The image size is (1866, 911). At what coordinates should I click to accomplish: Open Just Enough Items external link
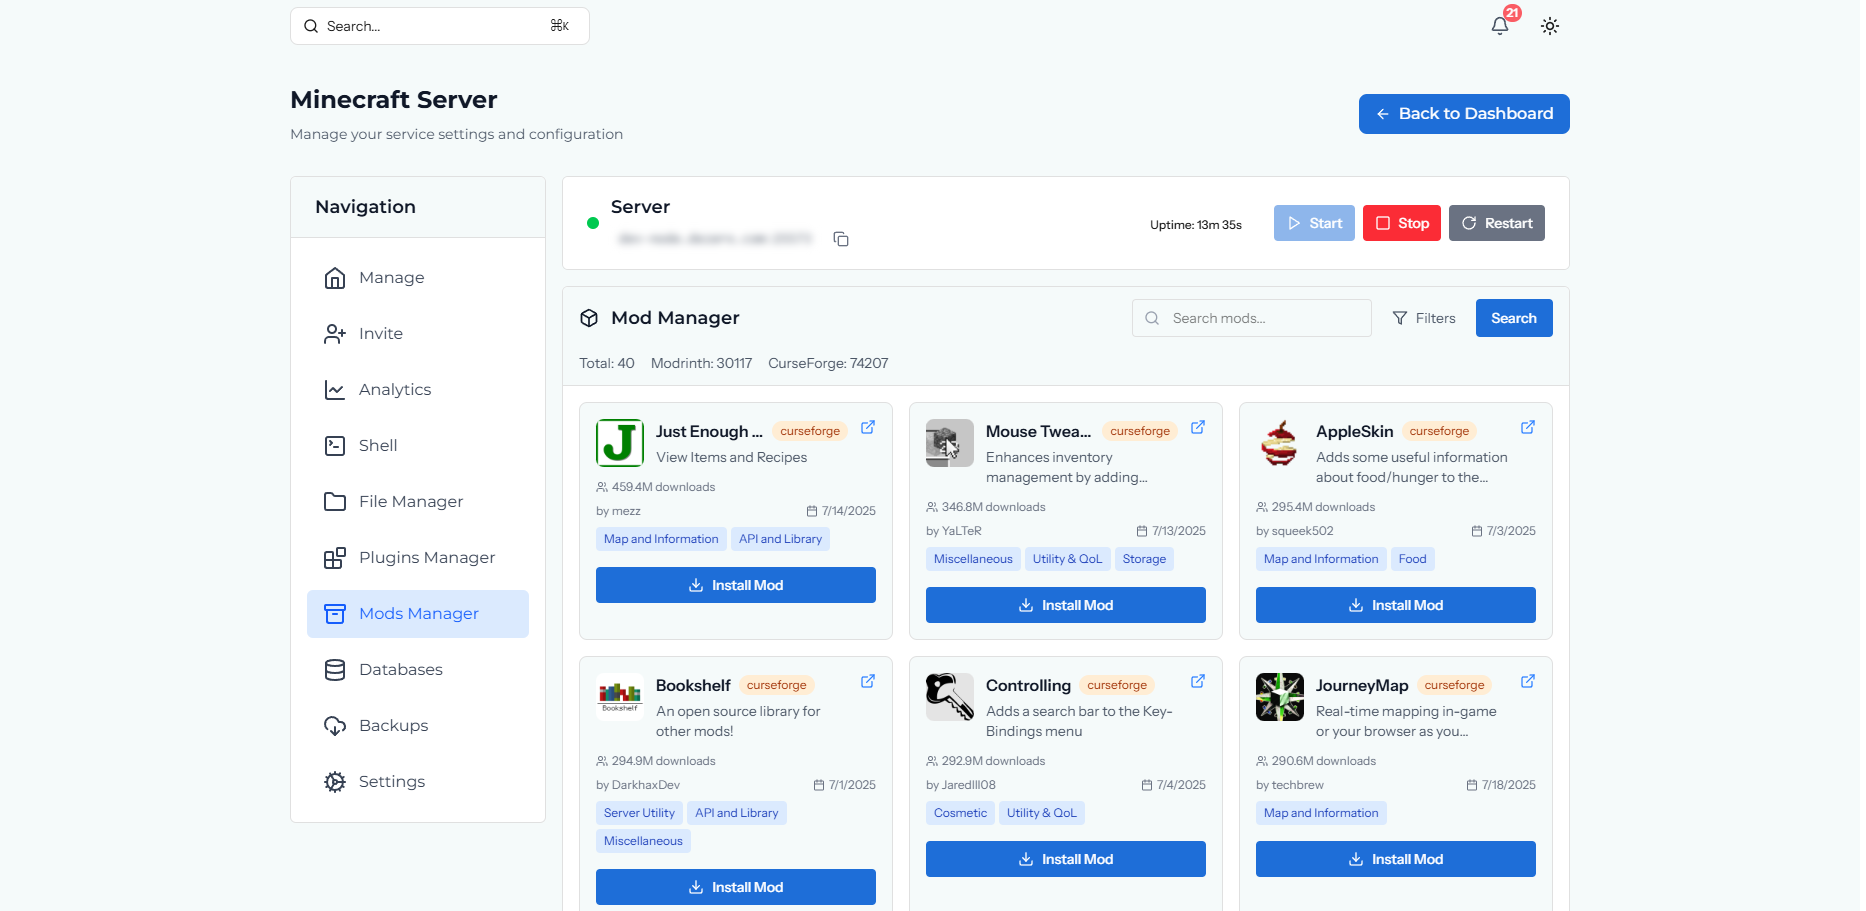point(868,427)
